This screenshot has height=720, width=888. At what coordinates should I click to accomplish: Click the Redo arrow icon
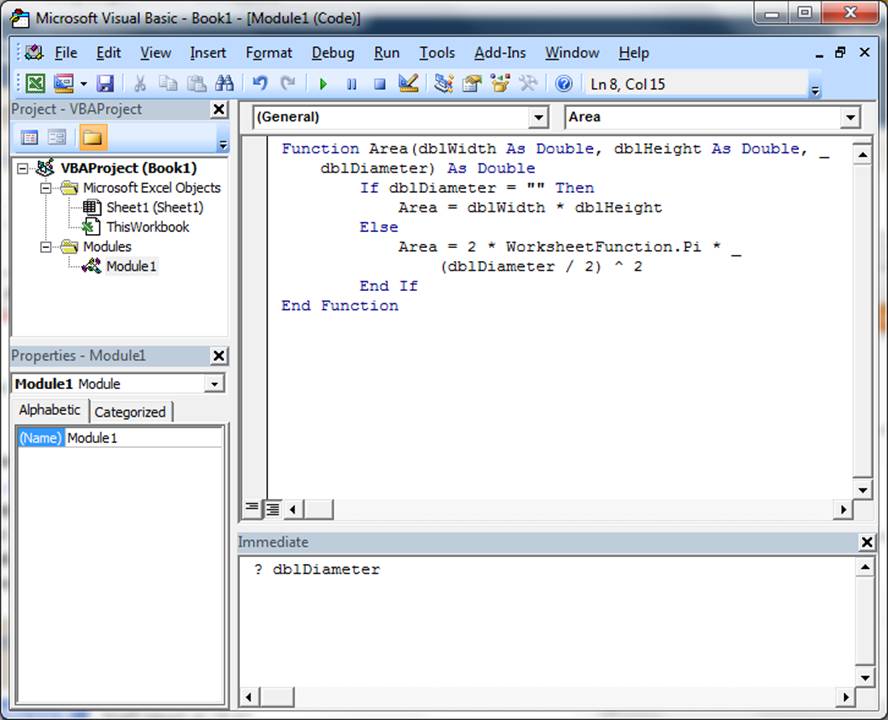[288, 84]
